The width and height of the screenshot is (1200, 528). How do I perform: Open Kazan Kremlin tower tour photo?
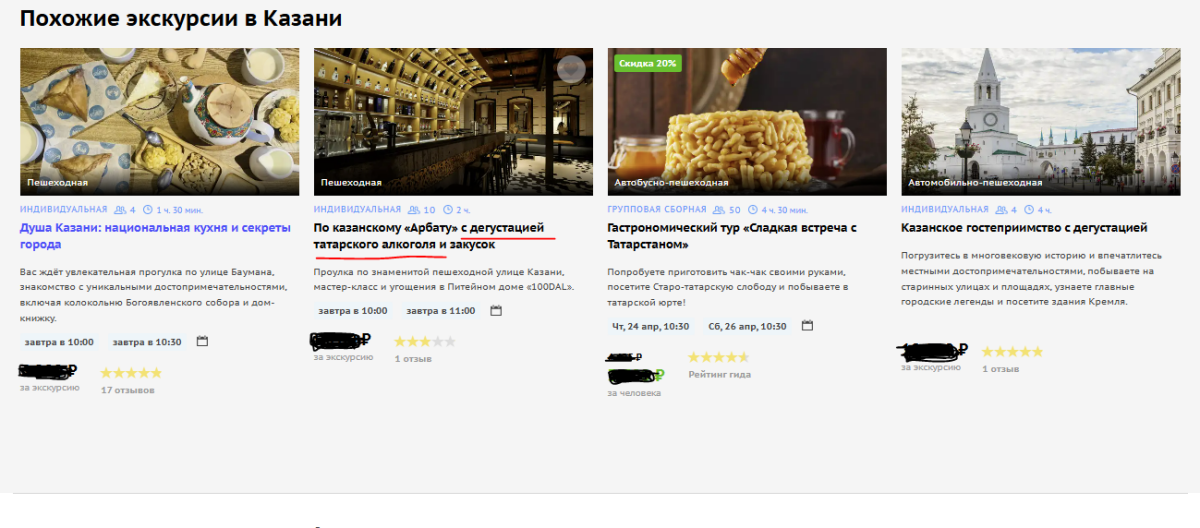coord(1040,121)
